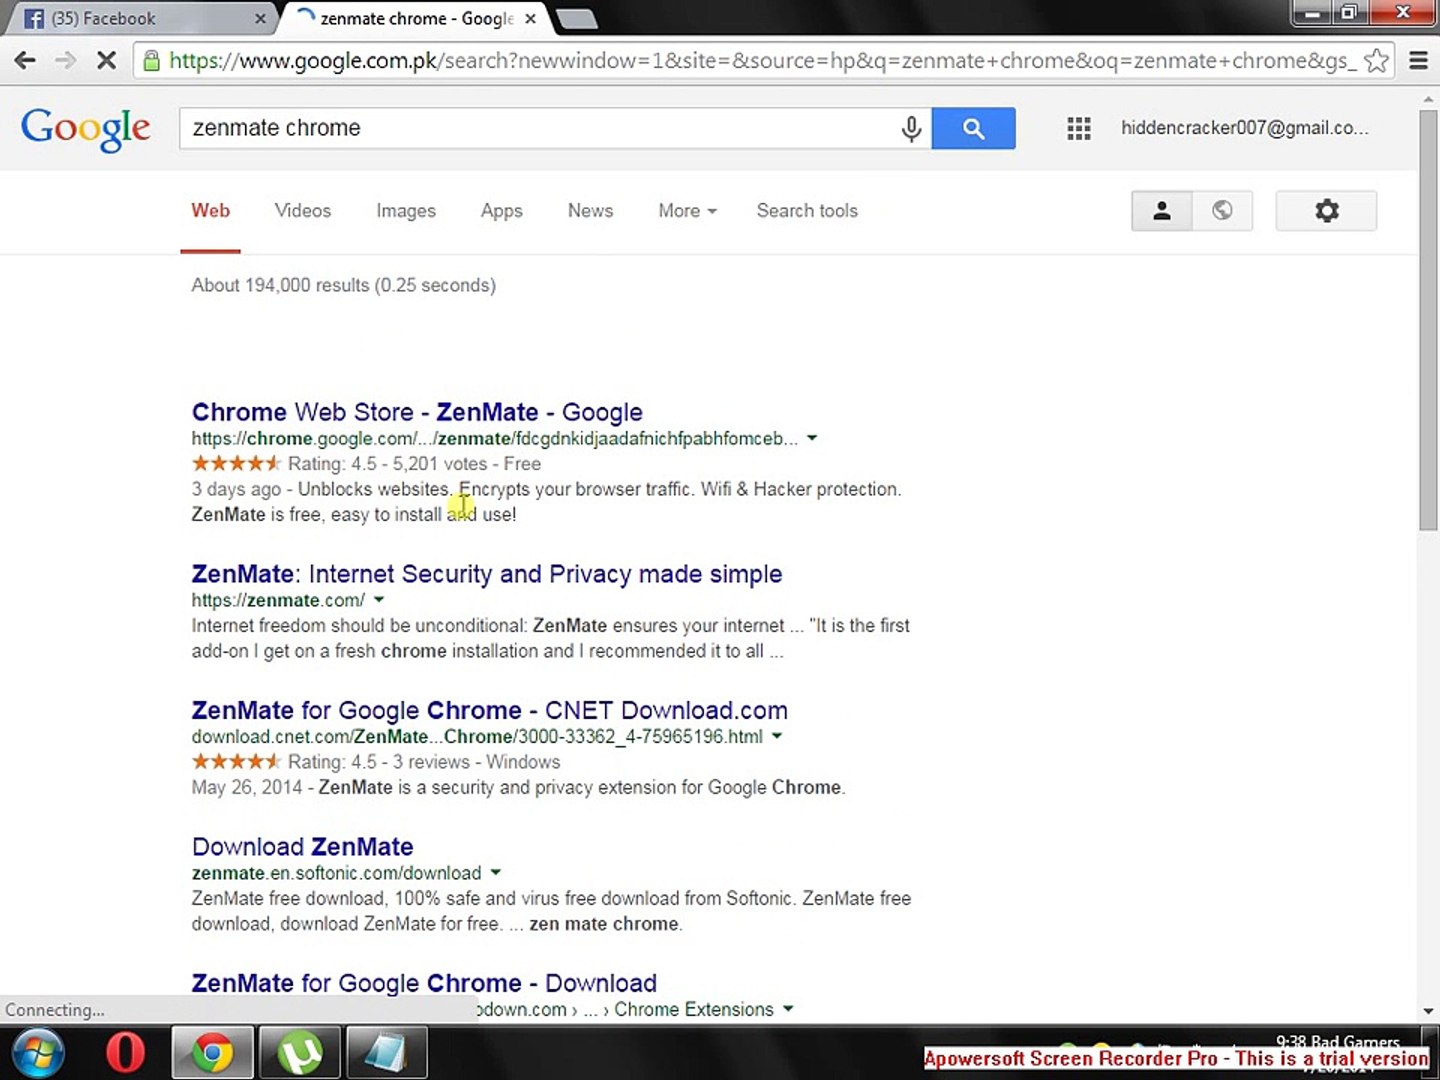Open uTorrent from the taskbar
Viewport: 1440px width, 1080px height.
pyautogui.click(x=298, y=1053)
